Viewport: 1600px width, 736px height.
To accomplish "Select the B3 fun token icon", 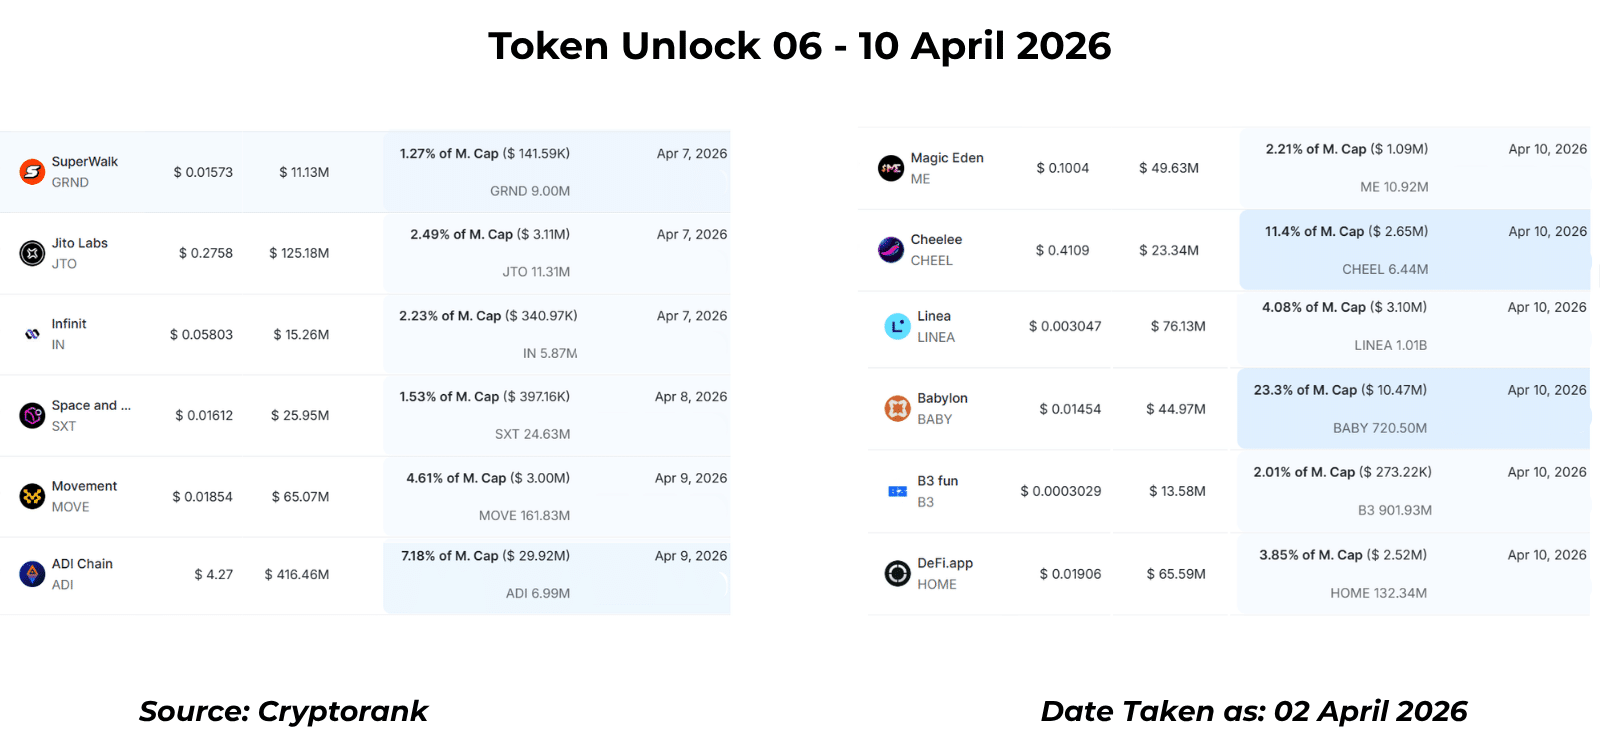I will tap(898, 491).
